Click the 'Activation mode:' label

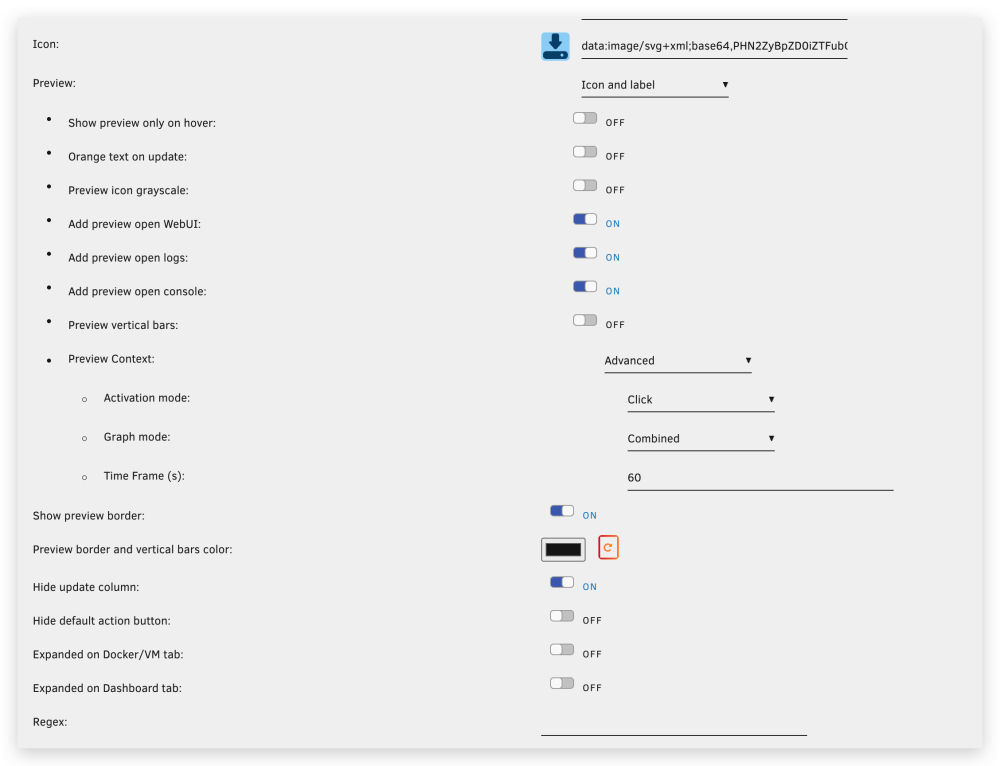click(x=147, y=398)
